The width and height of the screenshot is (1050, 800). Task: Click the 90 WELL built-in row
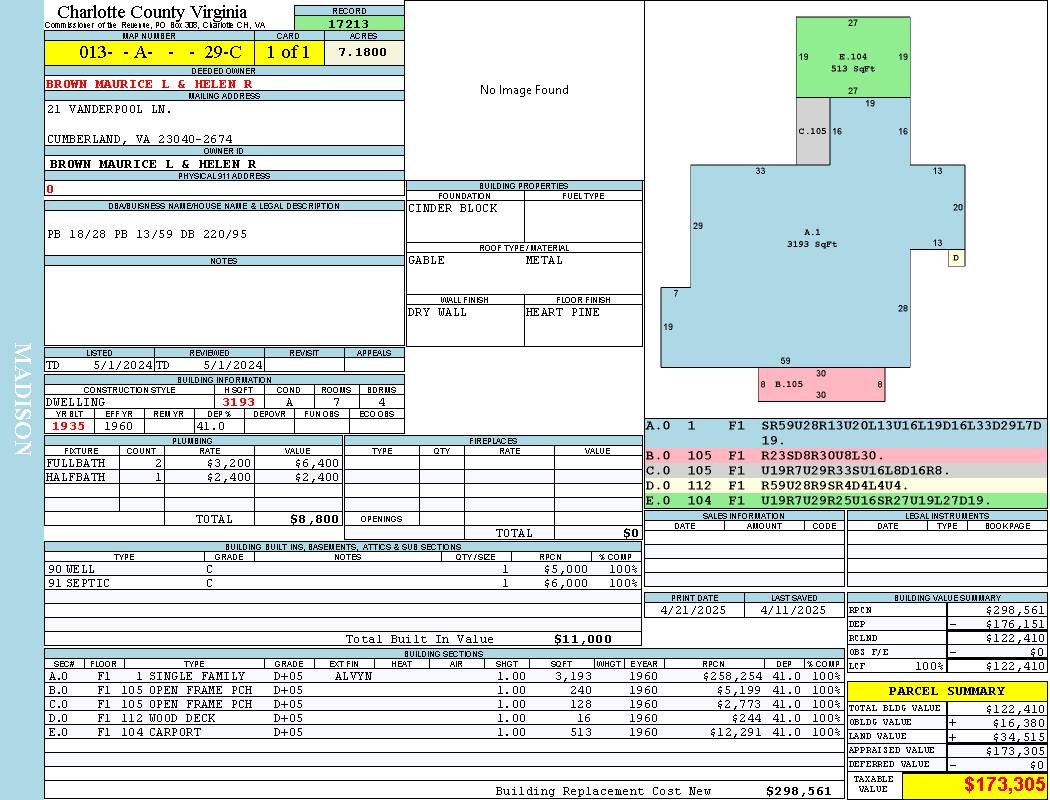[342, 569]
